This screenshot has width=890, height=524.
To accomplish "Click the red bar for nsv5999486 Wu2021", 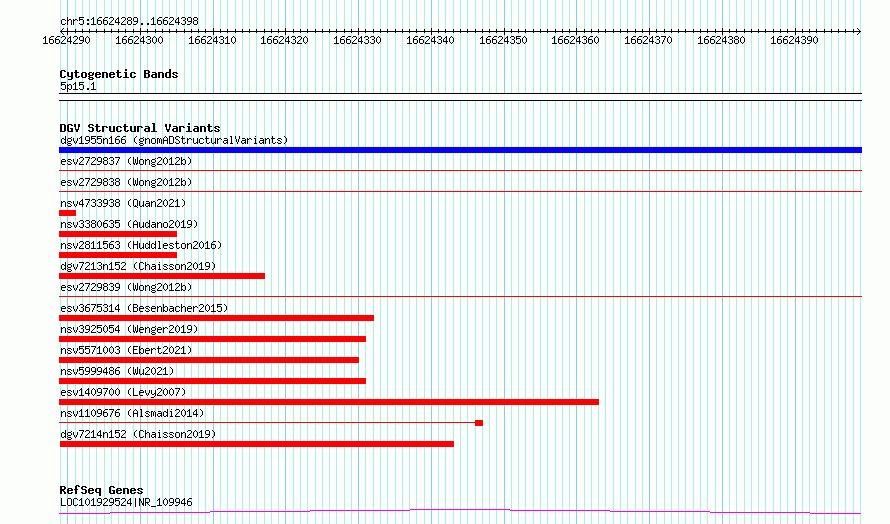I will [x=212, y=381].
